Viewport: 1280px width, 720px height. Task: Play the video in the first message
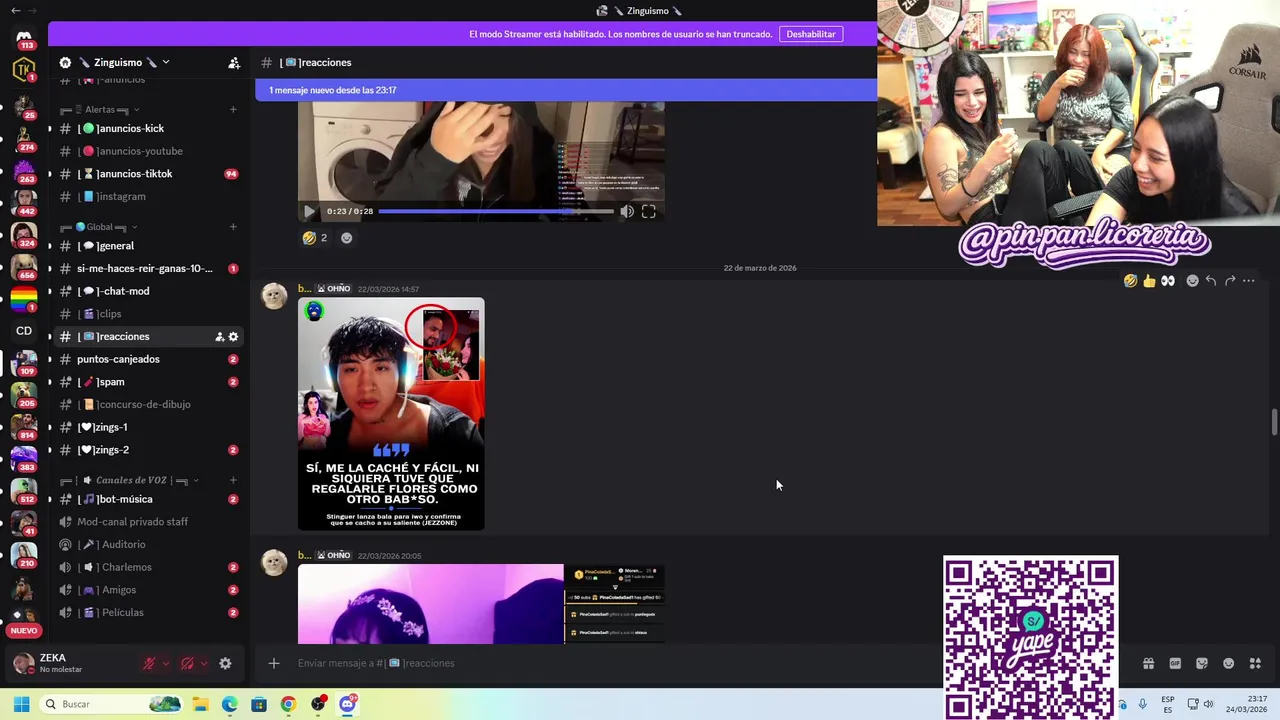(309, 211)
